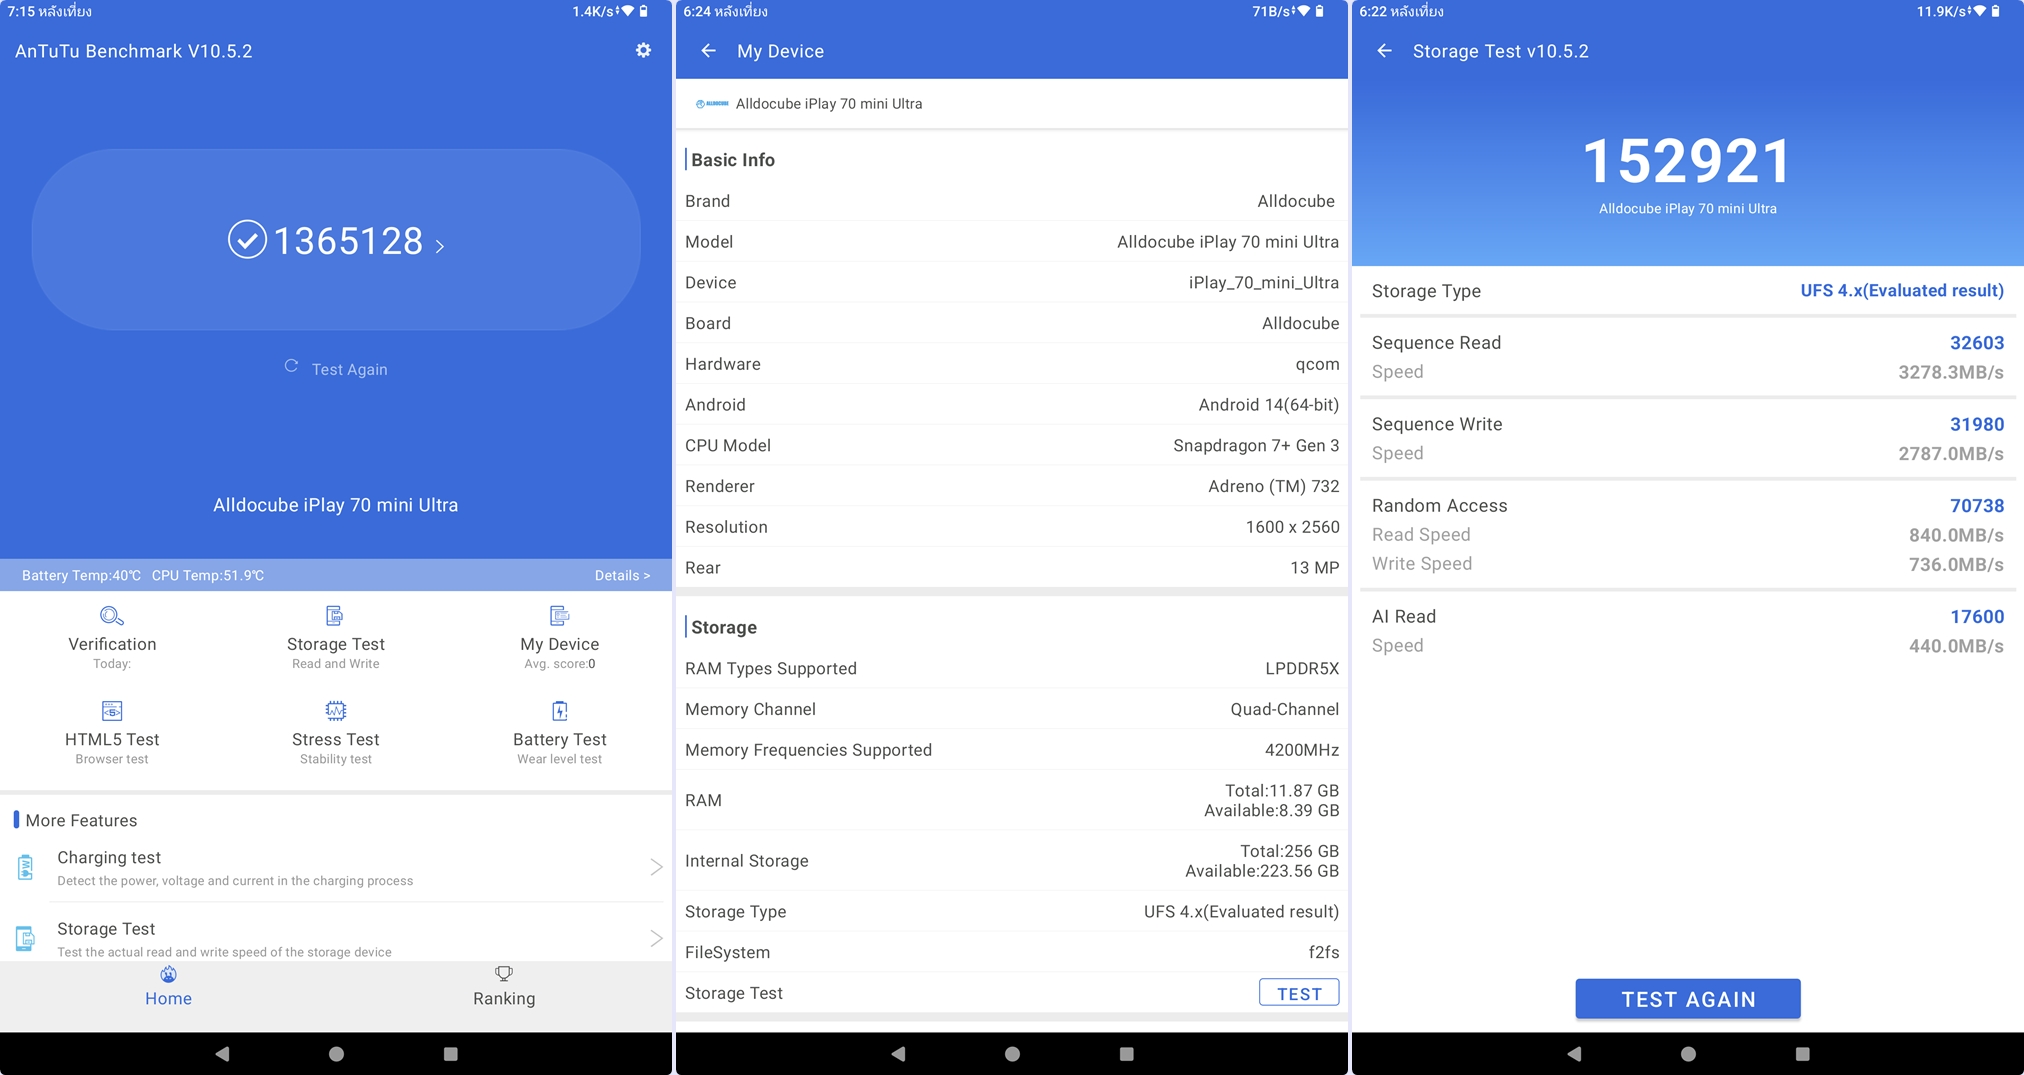
Task: Tap Android recents square on Storage Test screen
Action: tap(1802, 1053)
